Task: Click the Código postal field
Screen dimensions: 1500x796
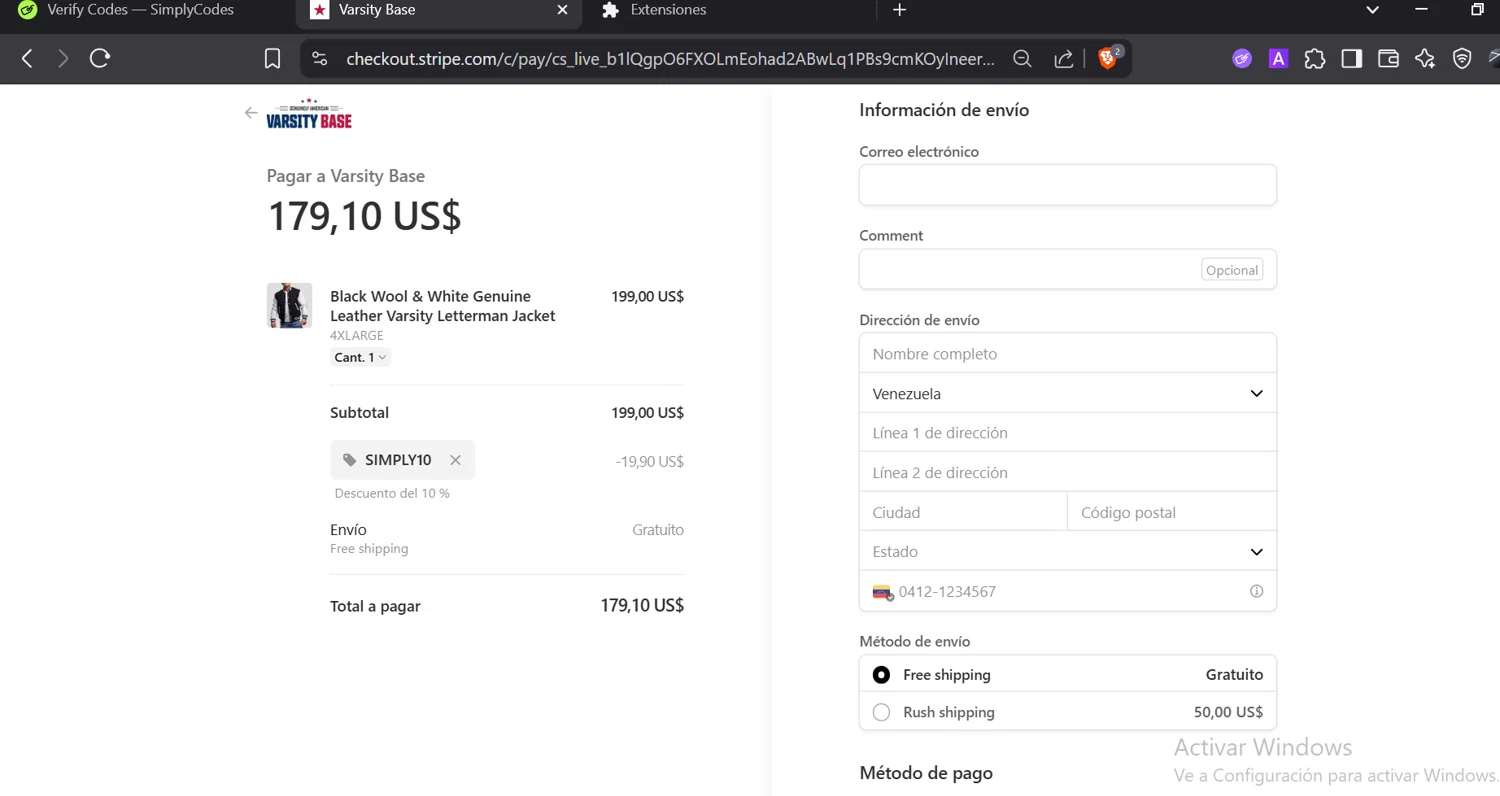Action: [x=1172, y=512]
